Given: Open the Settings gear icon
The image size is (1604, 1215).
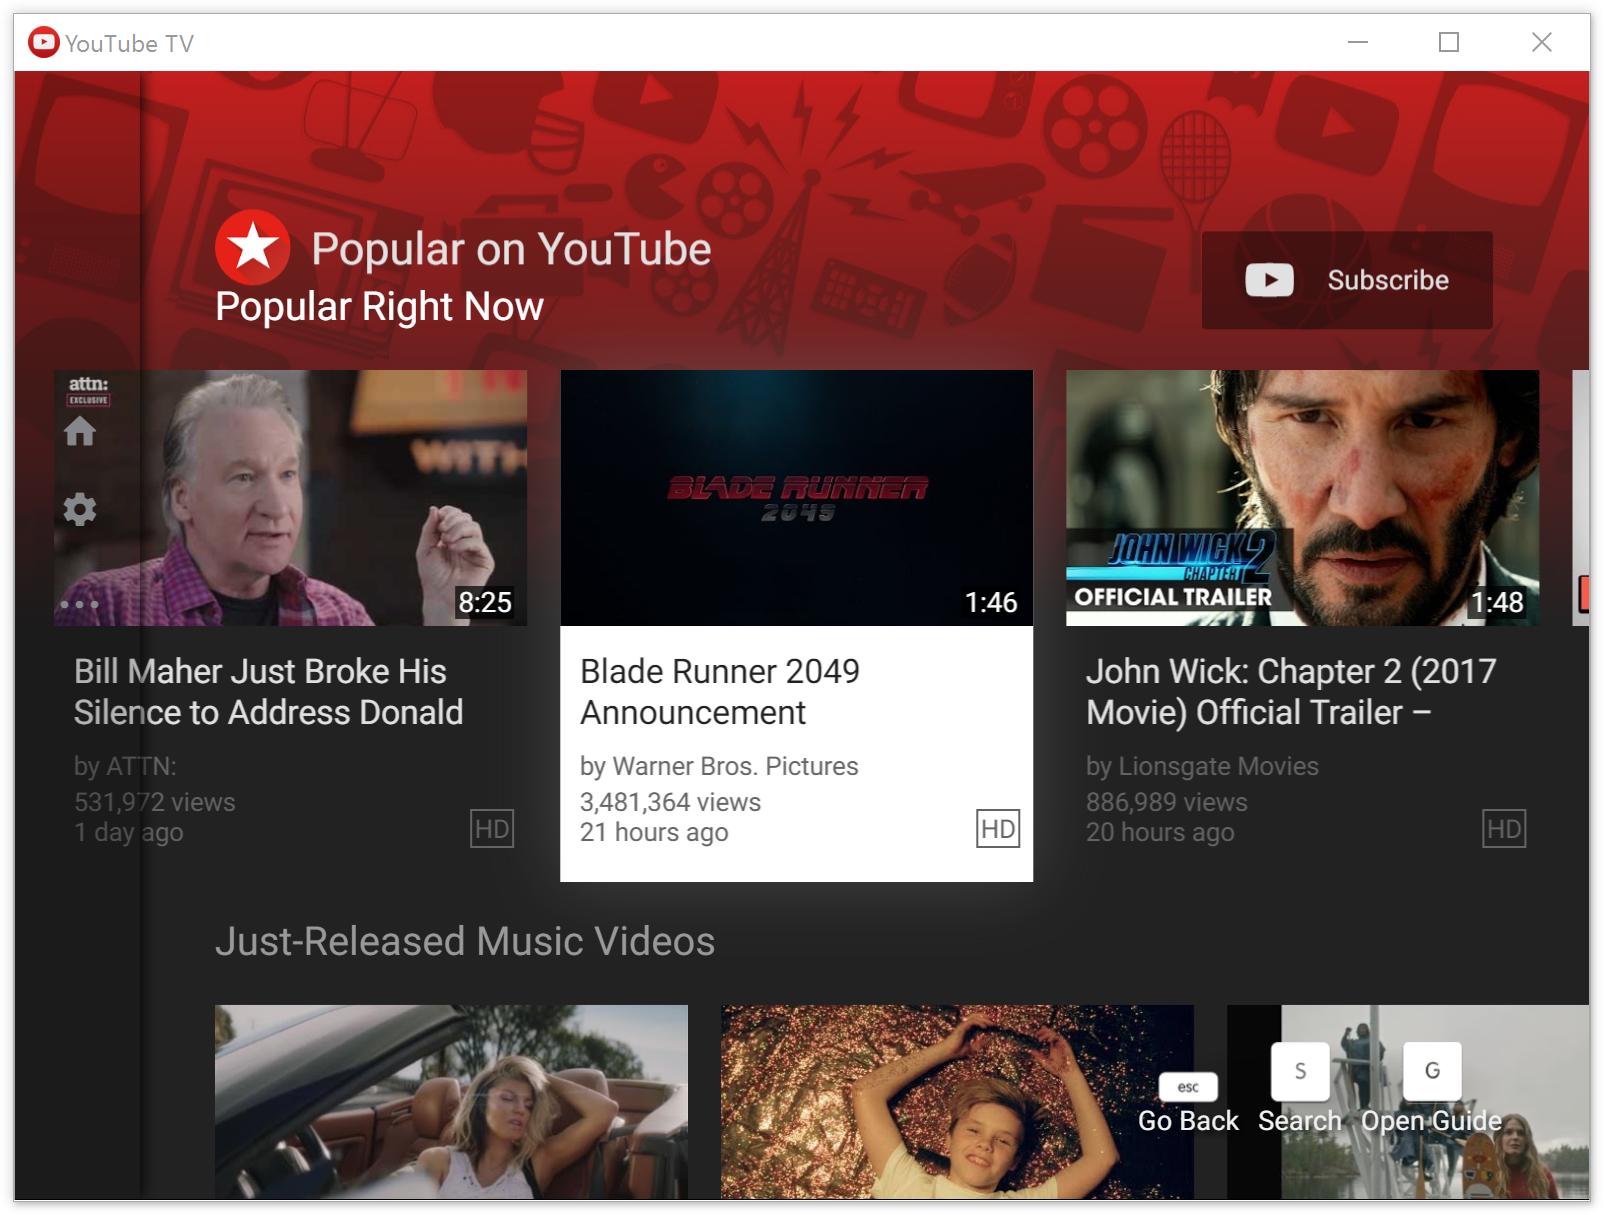Looking at the screenshot, I should coord(80,509).
